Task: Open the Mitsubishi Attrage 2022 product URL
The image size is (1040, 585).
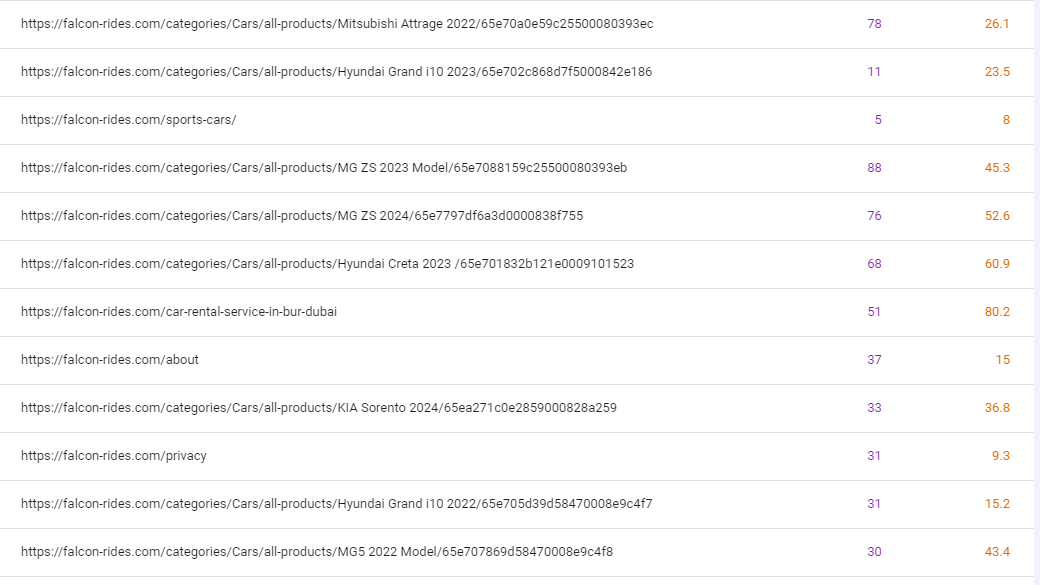Action: pos(337,24)
